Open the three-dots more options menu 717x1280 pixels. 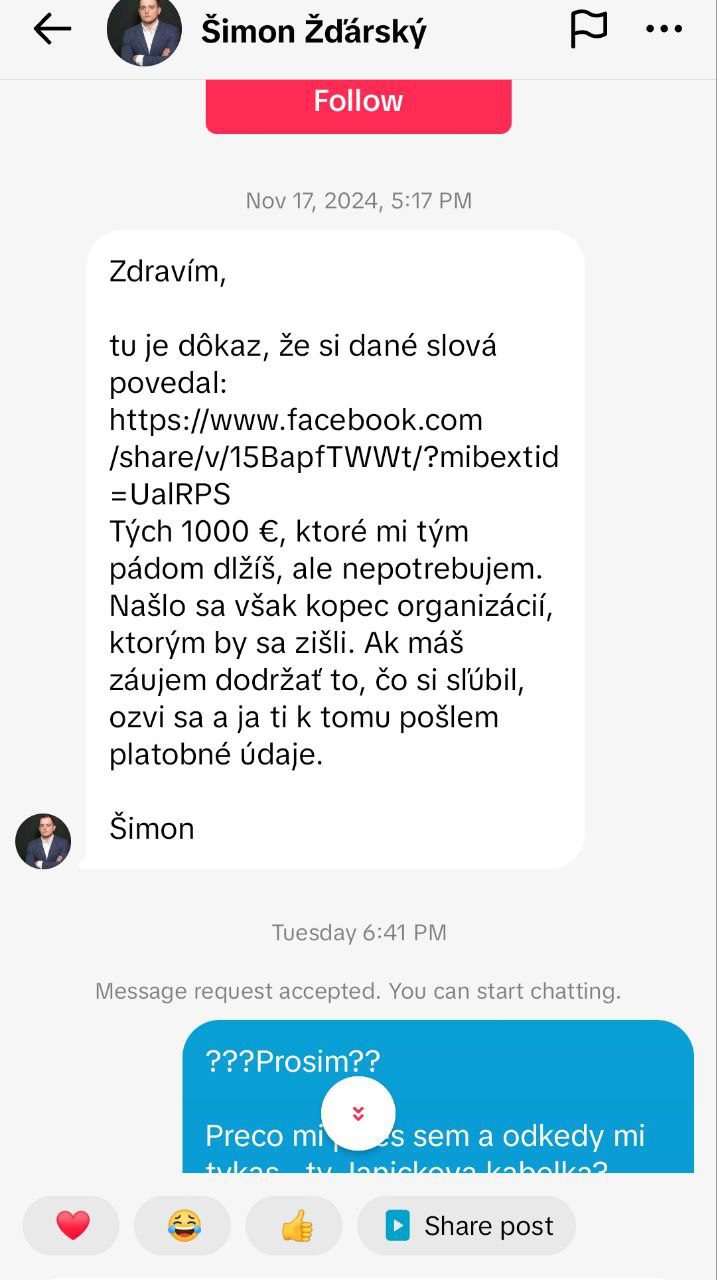(x=664, y=29)
